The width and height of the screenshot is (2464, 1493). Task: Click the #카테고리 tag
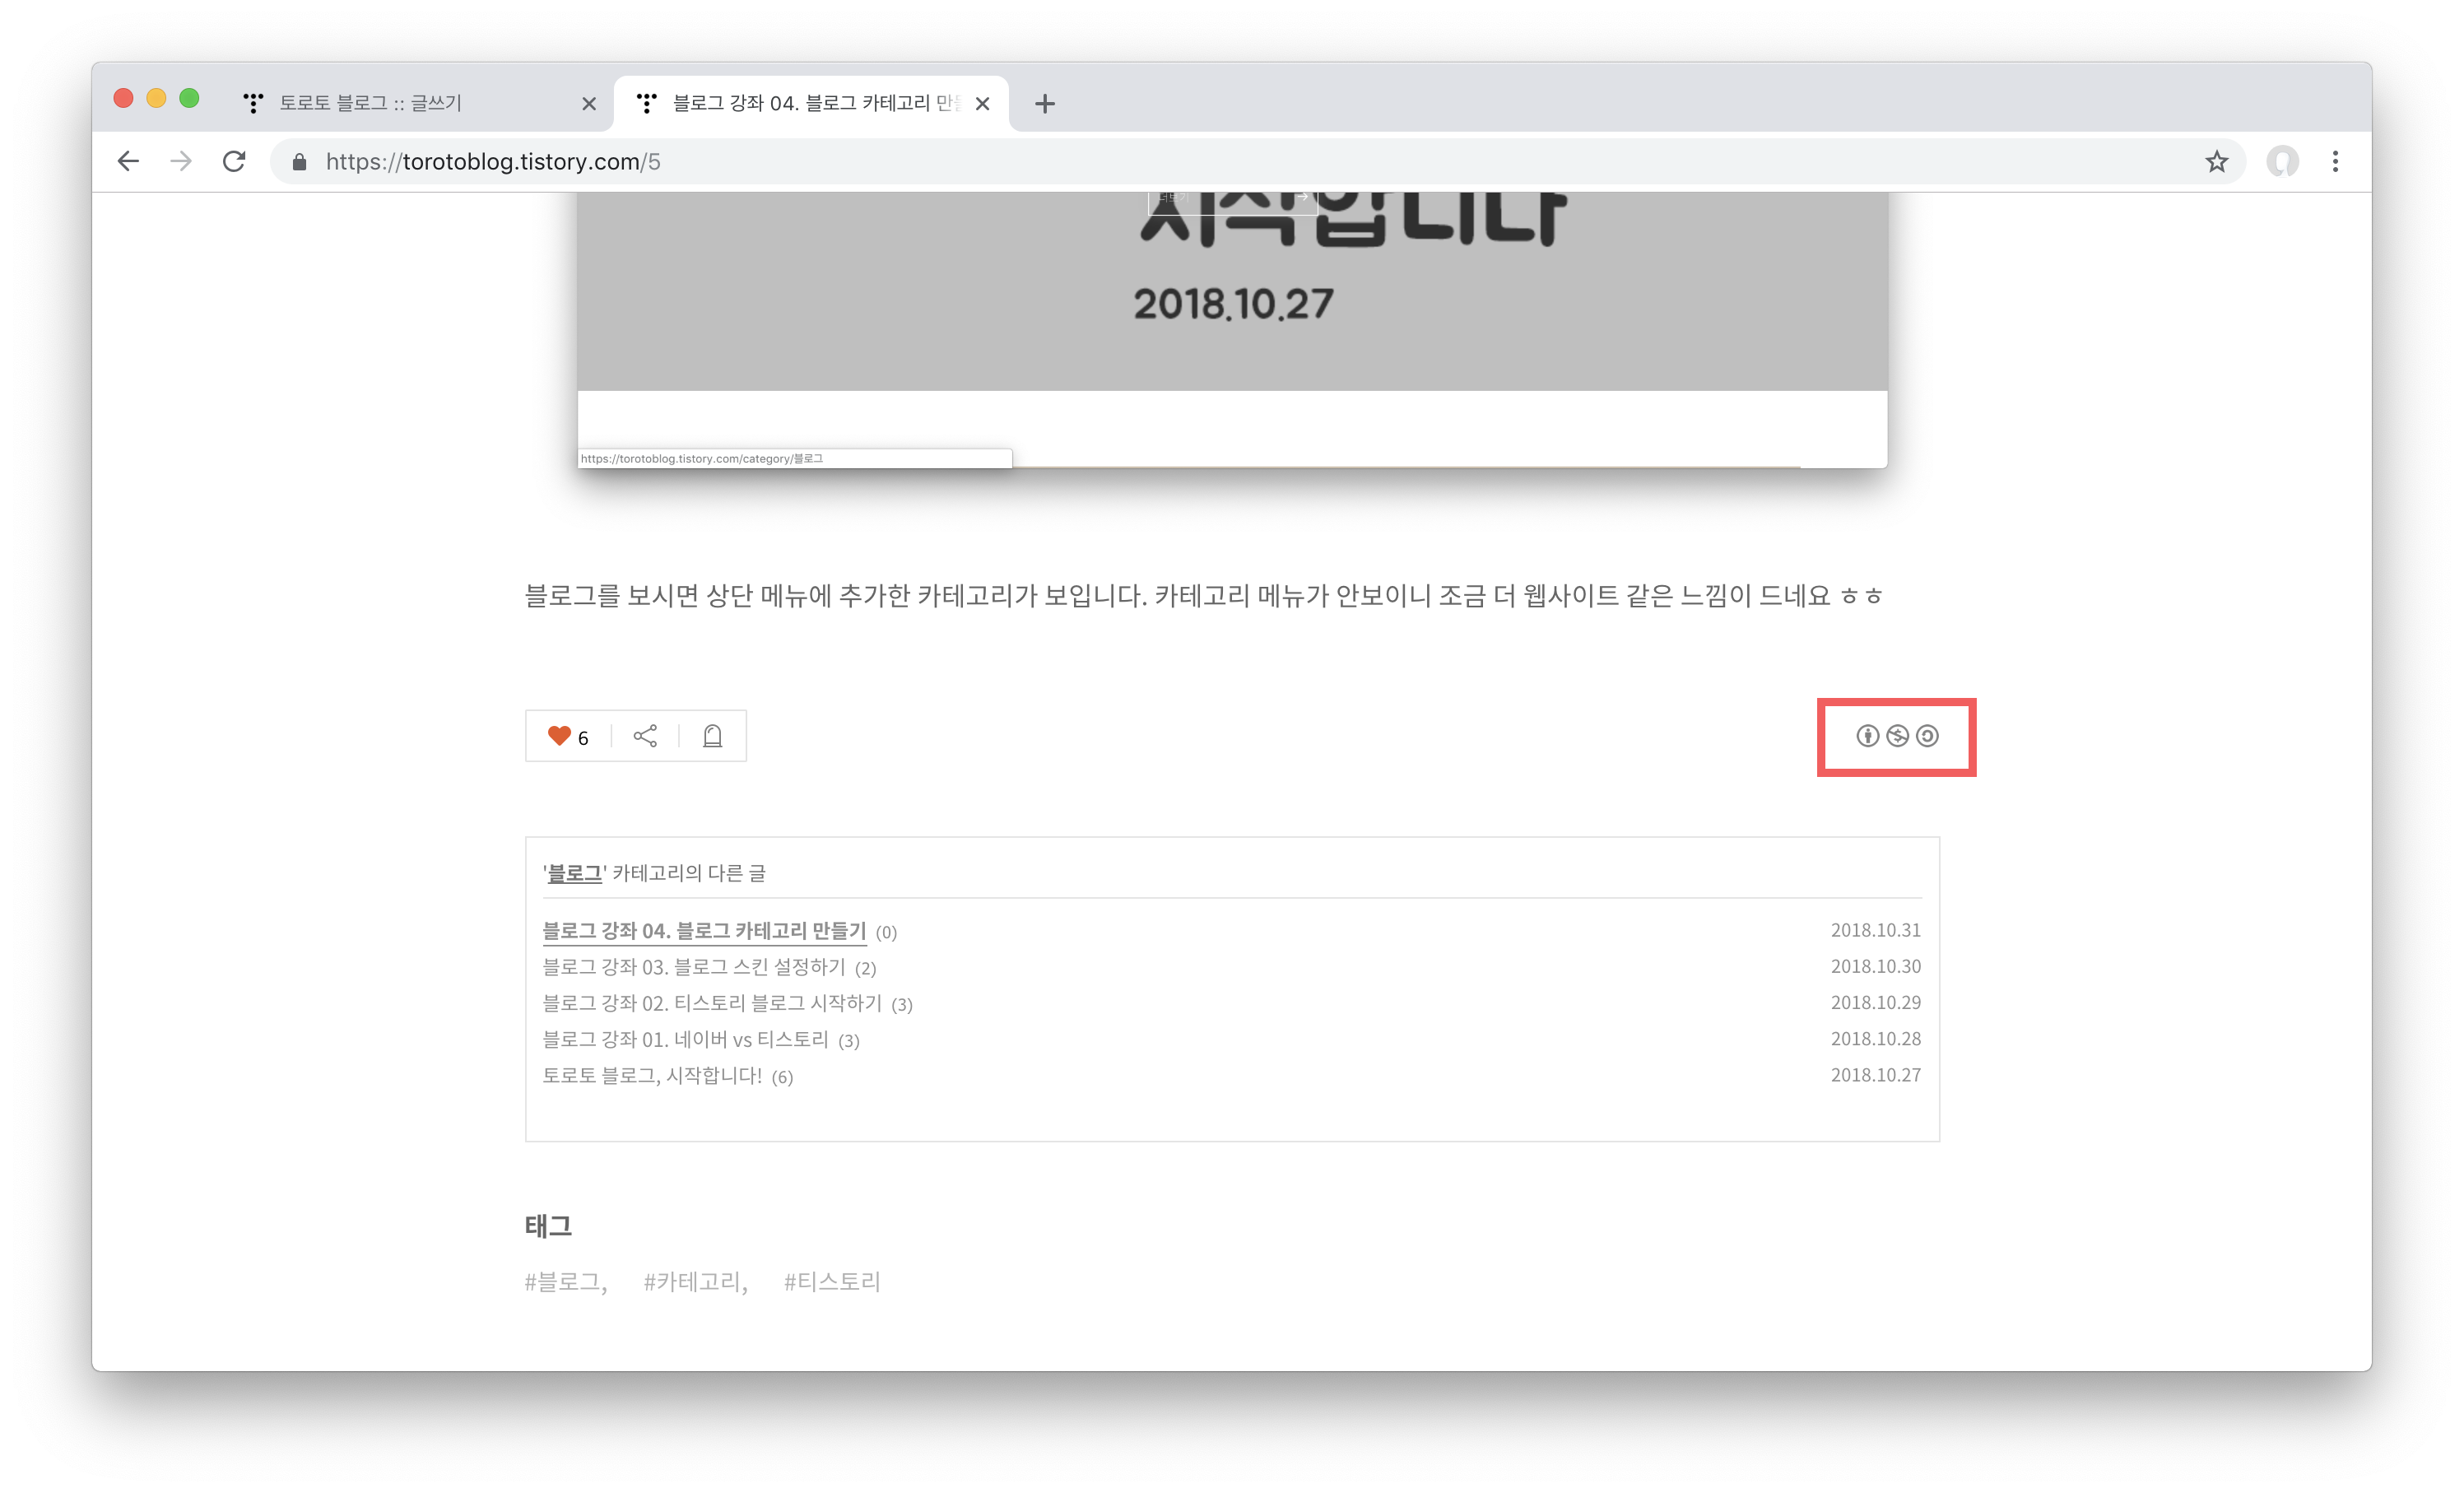pos(693,1282)
